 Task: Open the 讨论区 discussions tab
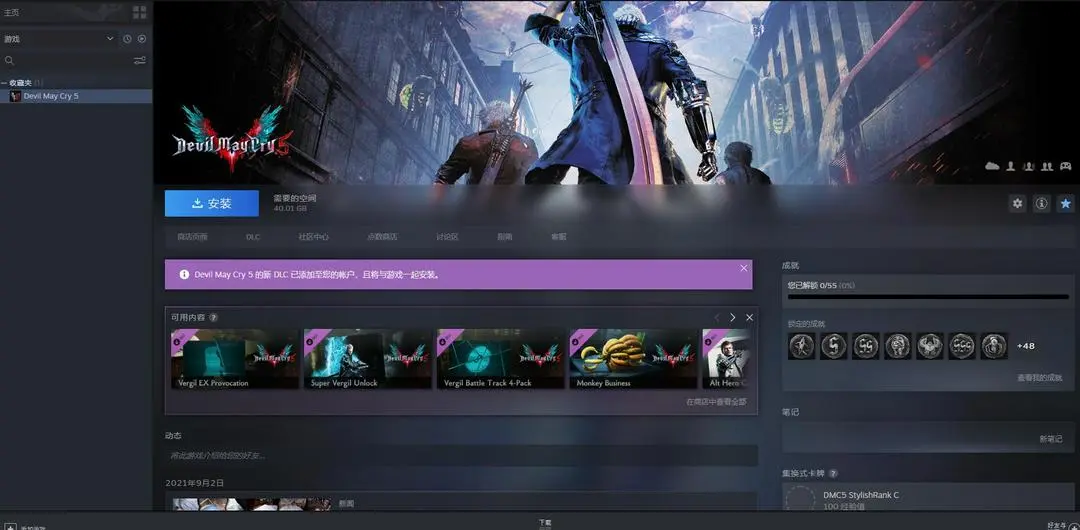pyautogui.click(x=447, y=236)
